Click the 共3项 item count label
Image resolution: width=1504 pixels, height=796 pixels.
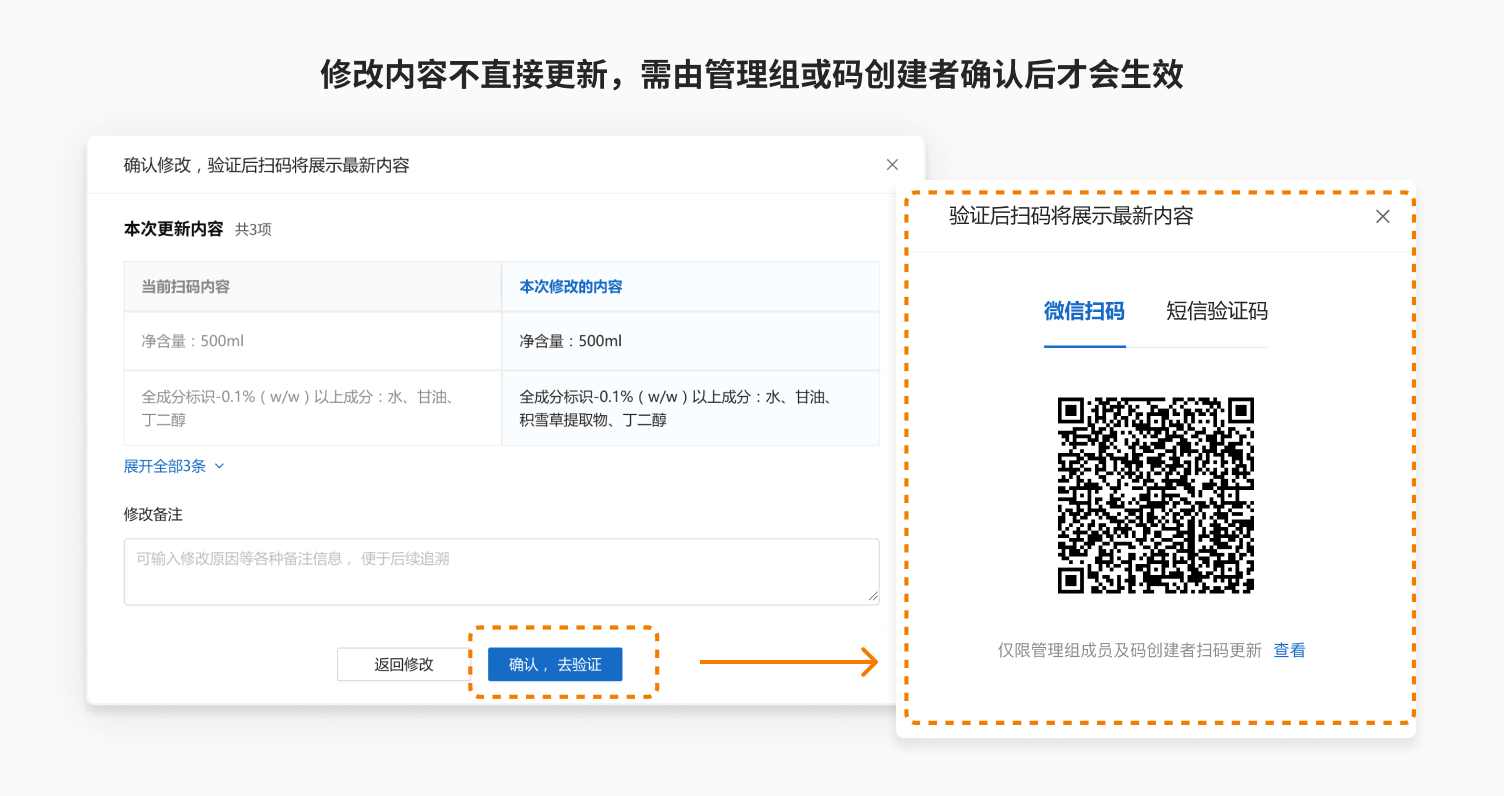pos(253,229)
